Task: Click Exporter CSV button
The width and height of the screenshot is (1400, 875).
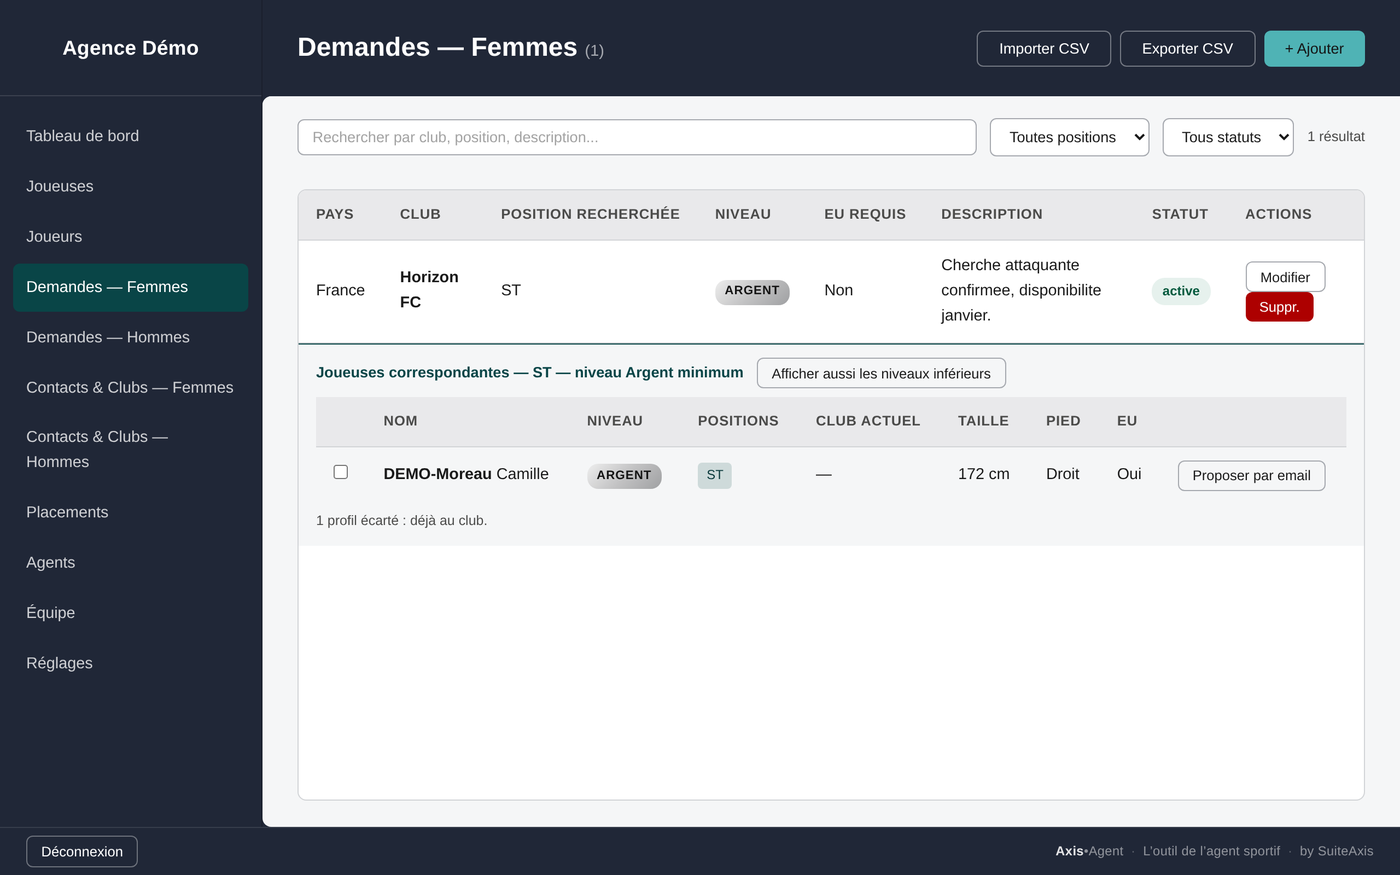Action: click(x=1187, y=49)
